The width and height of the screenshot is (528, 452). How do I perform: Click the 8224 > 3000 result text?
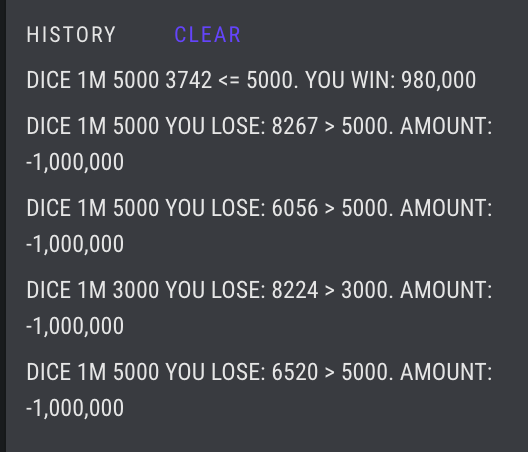pyautogui.click(x=333, y=290)
